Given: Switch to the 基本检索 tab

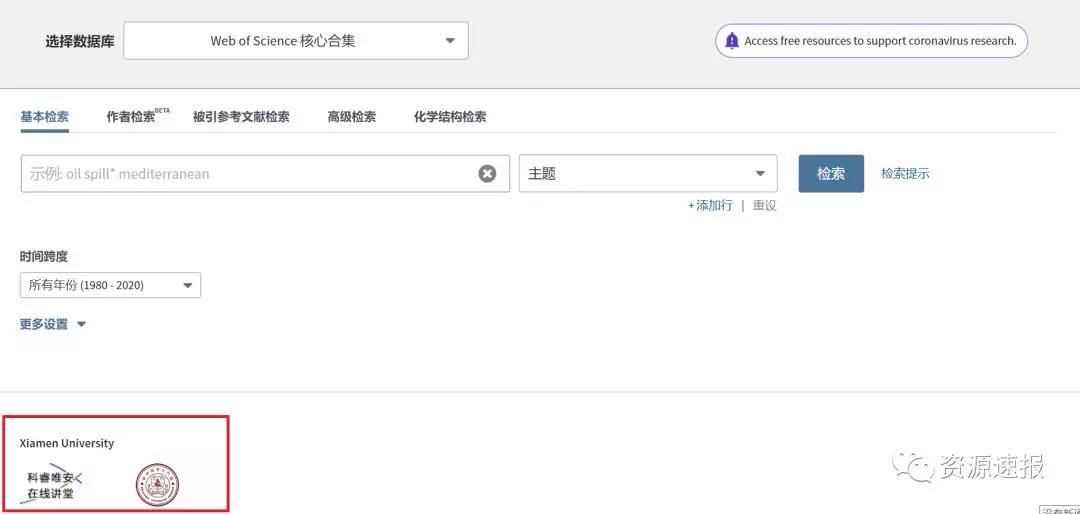Looking at the screenshot, I should [x=44, y=117].
